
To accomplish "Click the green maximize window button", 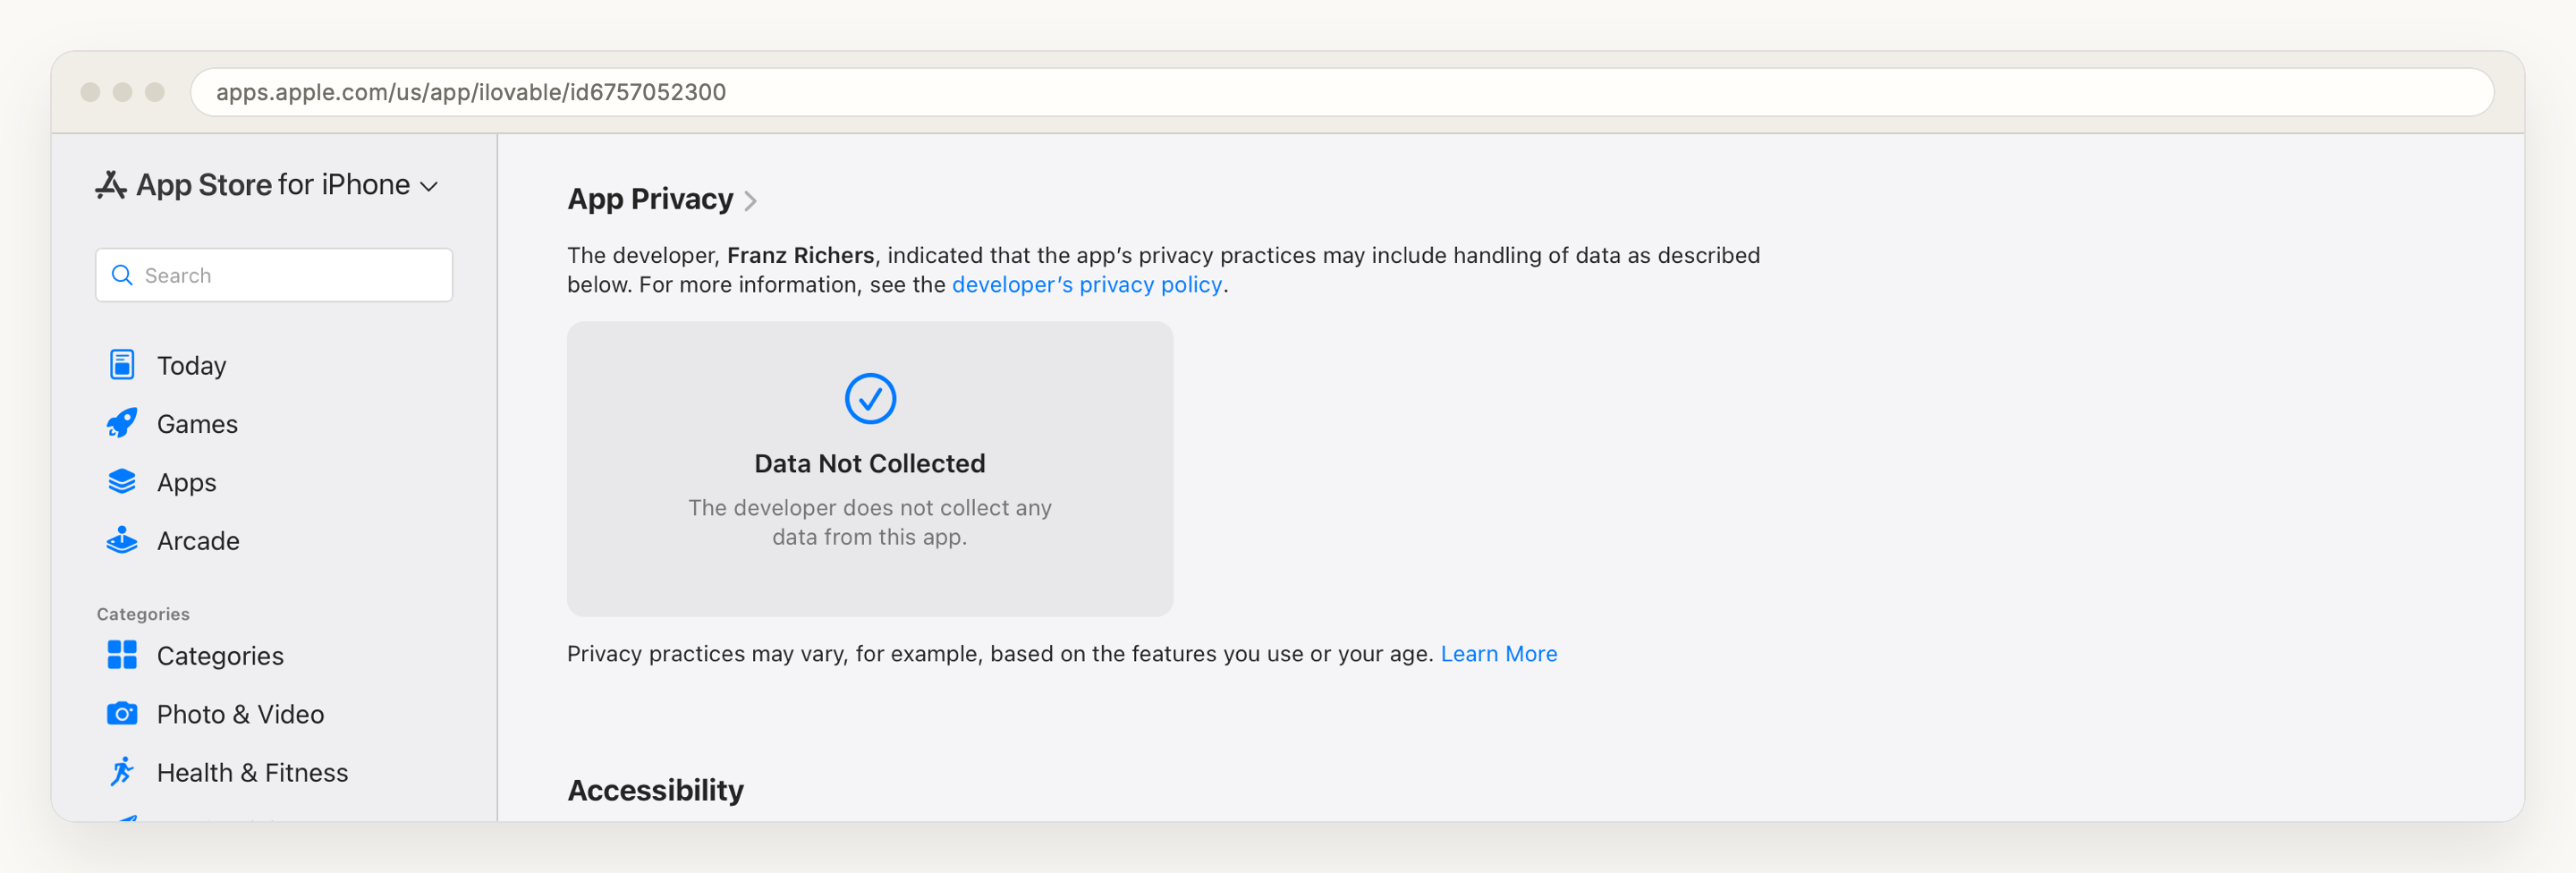I will [154, 92].
